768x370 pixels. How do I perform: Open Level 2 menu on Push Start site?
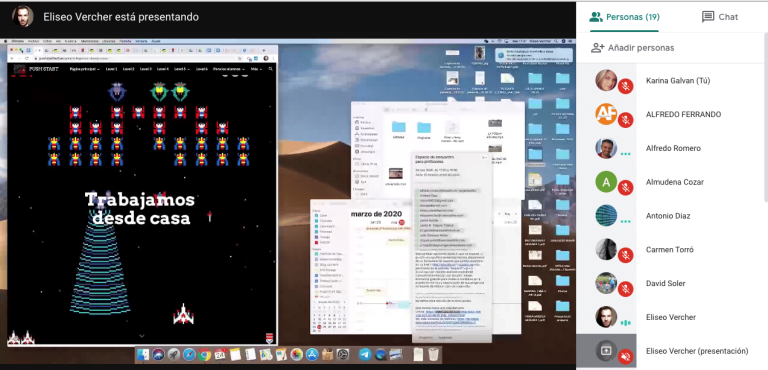128,69
